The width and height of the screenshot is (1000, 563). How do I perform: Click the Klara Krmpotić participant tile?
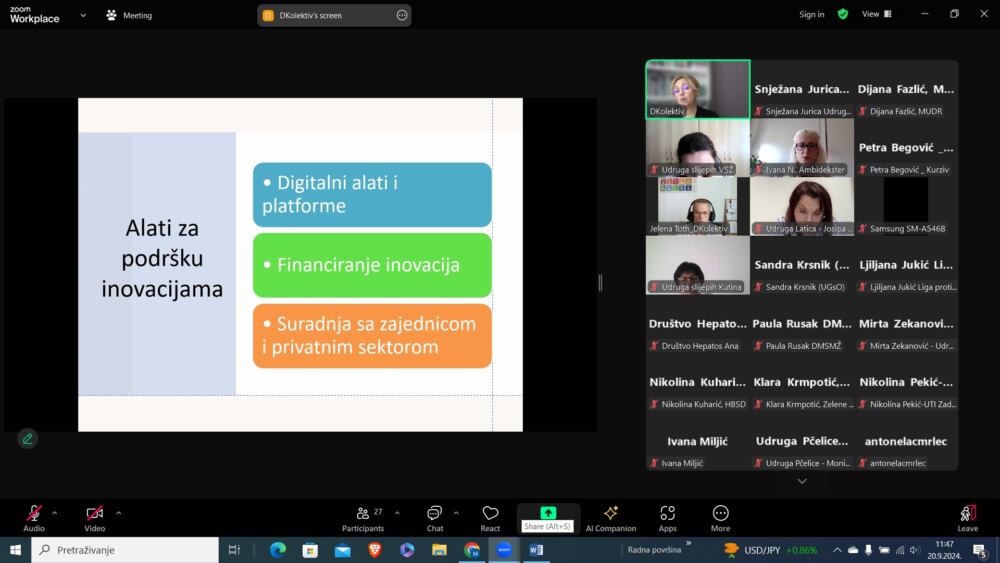click(x=802, y=383)
